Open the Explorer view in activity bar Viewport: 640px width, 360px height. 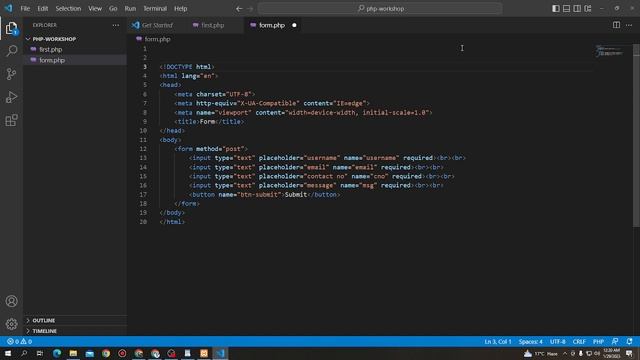11,28
